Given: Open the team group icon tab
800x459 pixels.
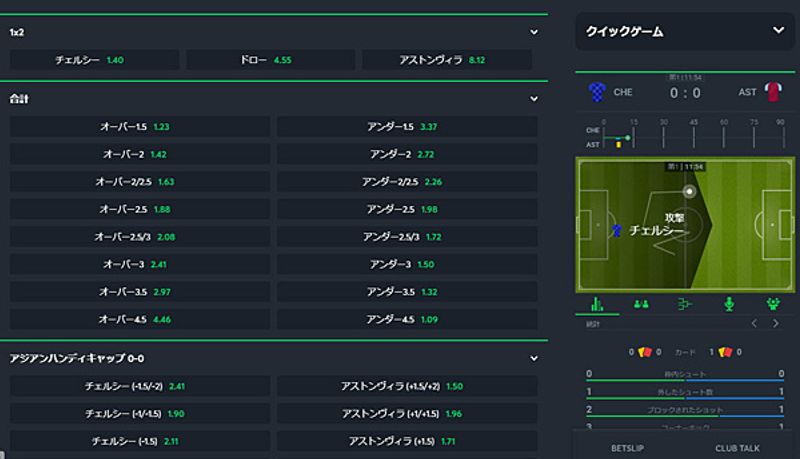Looking at the screenshot, I should click(x=772, y=304).
